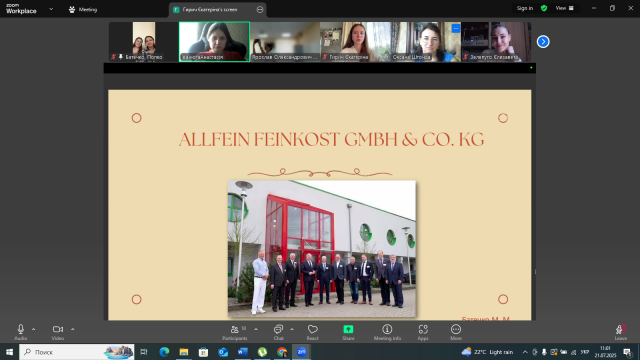Expand audio settings arrow next to Audio
The height and width of the screenshot is (360, 640).
click(33, 329)
